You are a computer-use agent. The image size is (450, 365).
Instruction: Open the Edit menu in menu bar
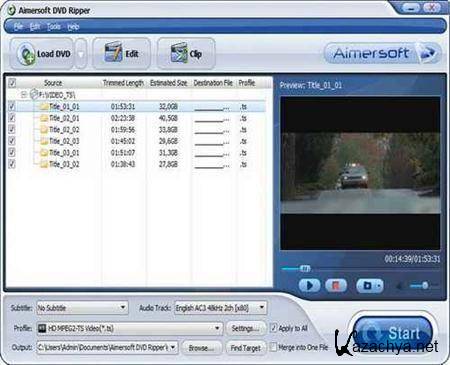pyautogui.click(x=35, y=27)
